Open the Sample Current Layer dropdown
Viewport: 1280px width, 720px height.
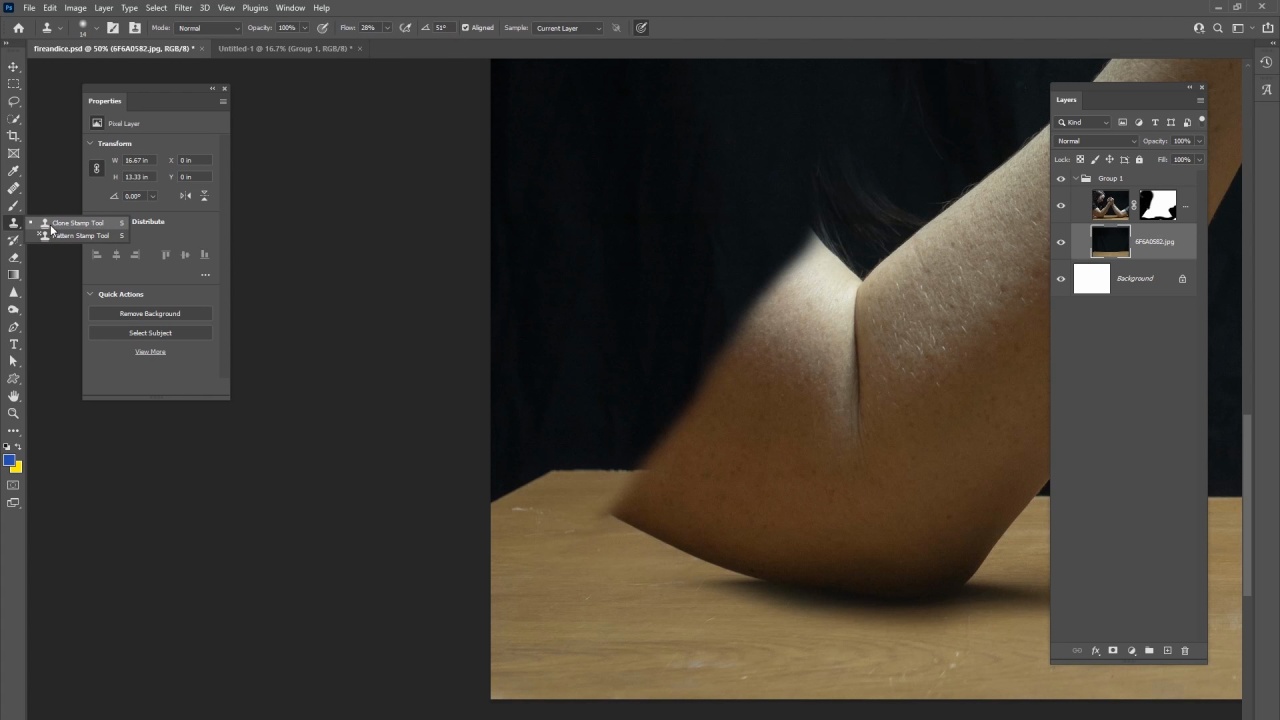pos(567,28)
